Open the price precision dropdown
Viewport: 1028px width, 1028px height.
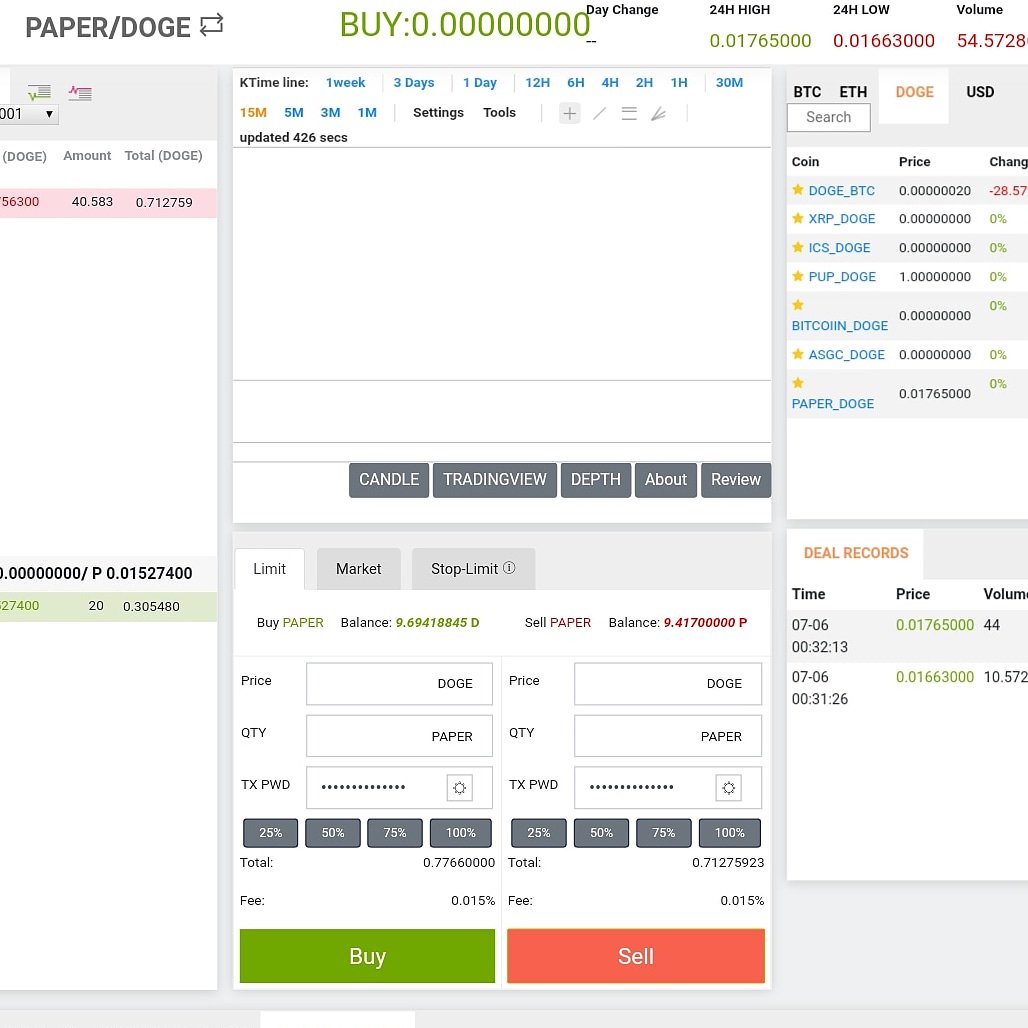point(28,114)
